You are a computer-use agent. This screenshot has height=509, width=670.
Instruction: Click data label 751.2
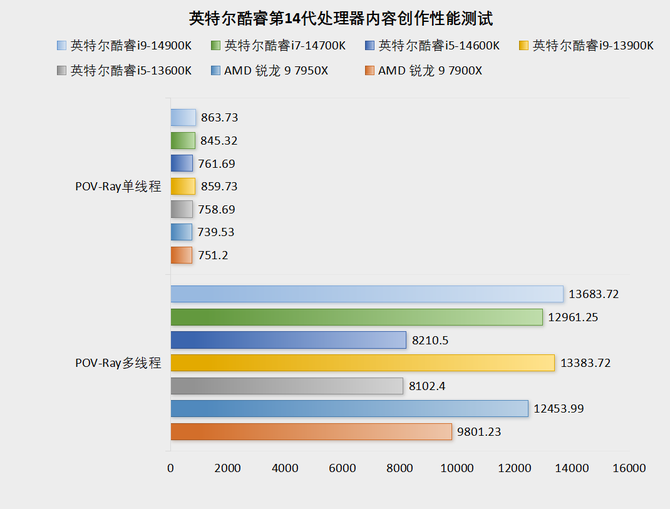point(213,255)
